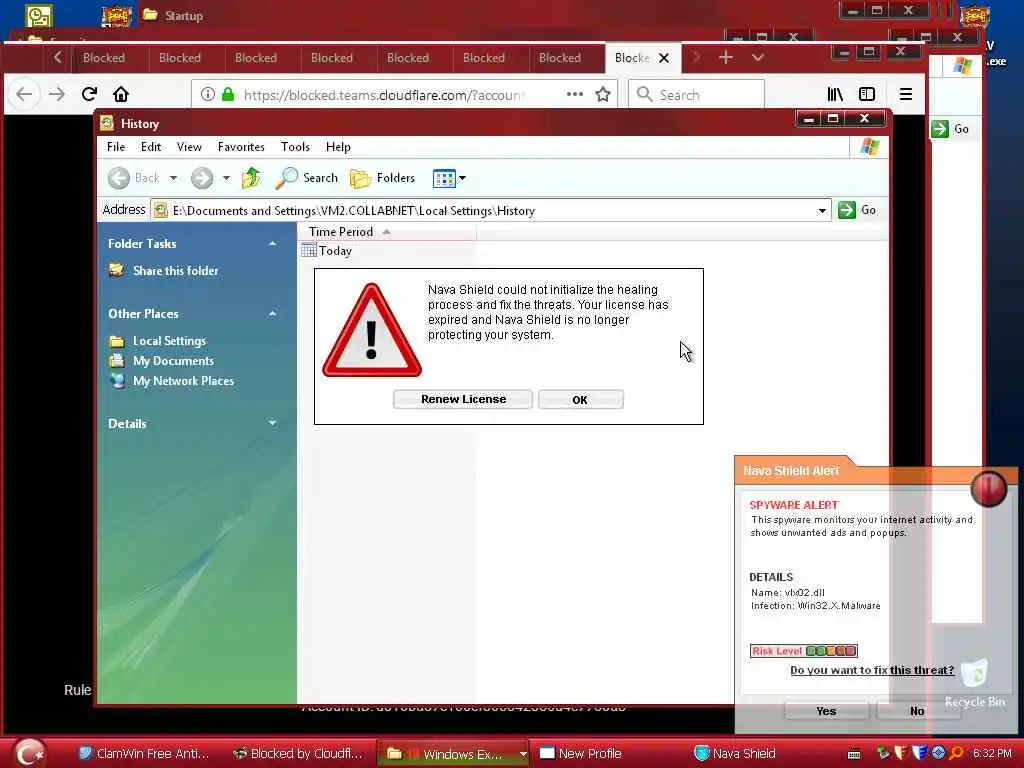Image resolution: width=1024 pixels, height=768 pixels.
Task: Close the active Blocked tab
Action: click(x=664, y=58)
